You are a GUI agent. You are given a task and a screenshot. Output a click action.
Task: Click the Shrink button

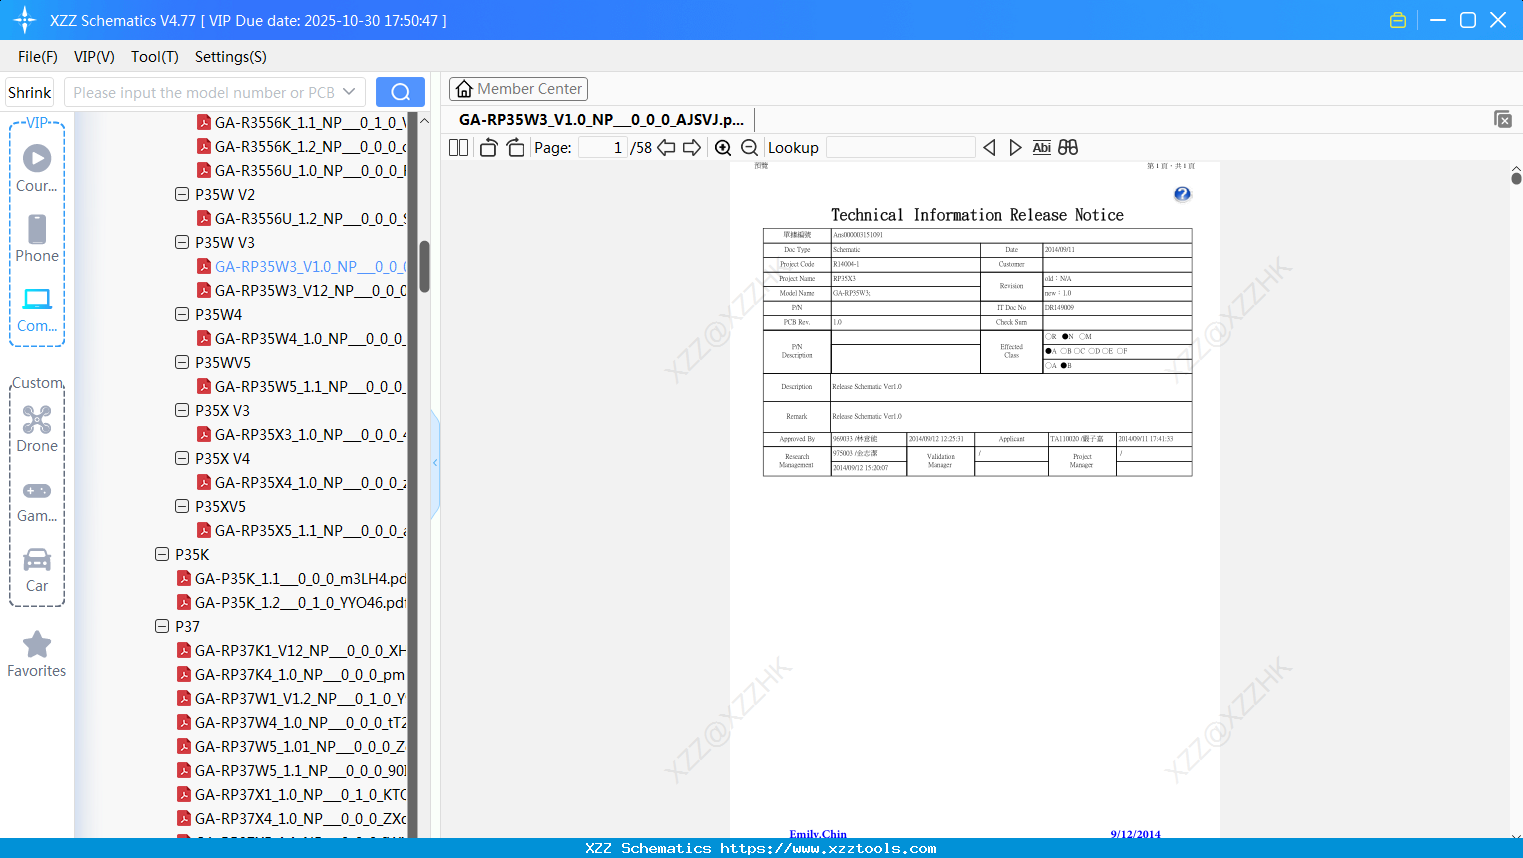29,92
